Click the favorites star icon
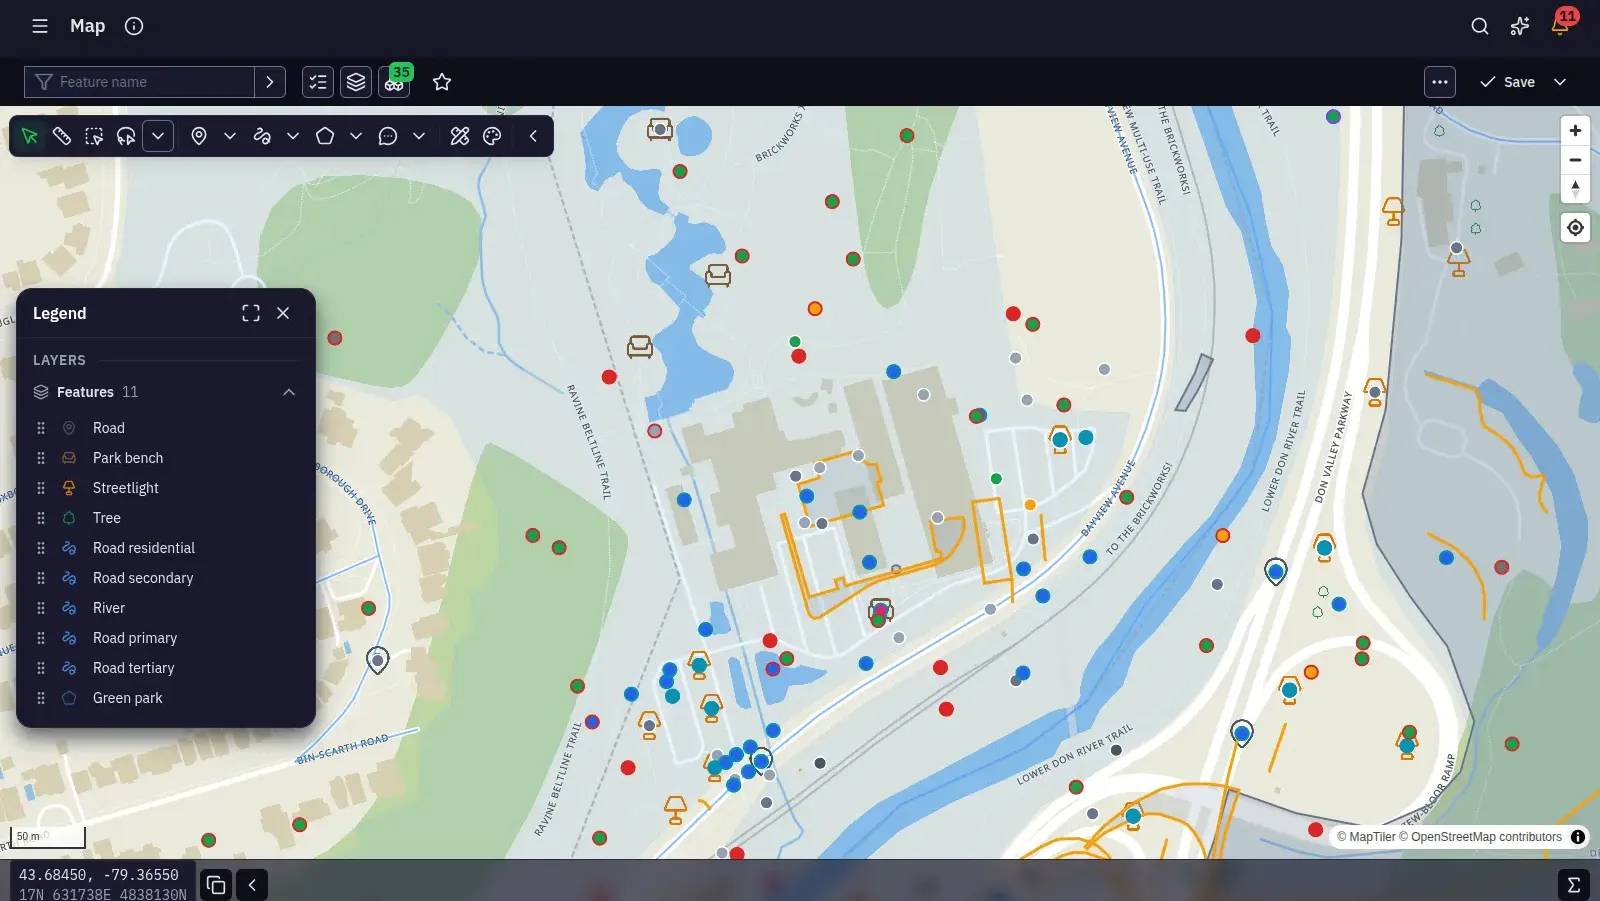Screen dimensions: 1600x901 (442, 82)
